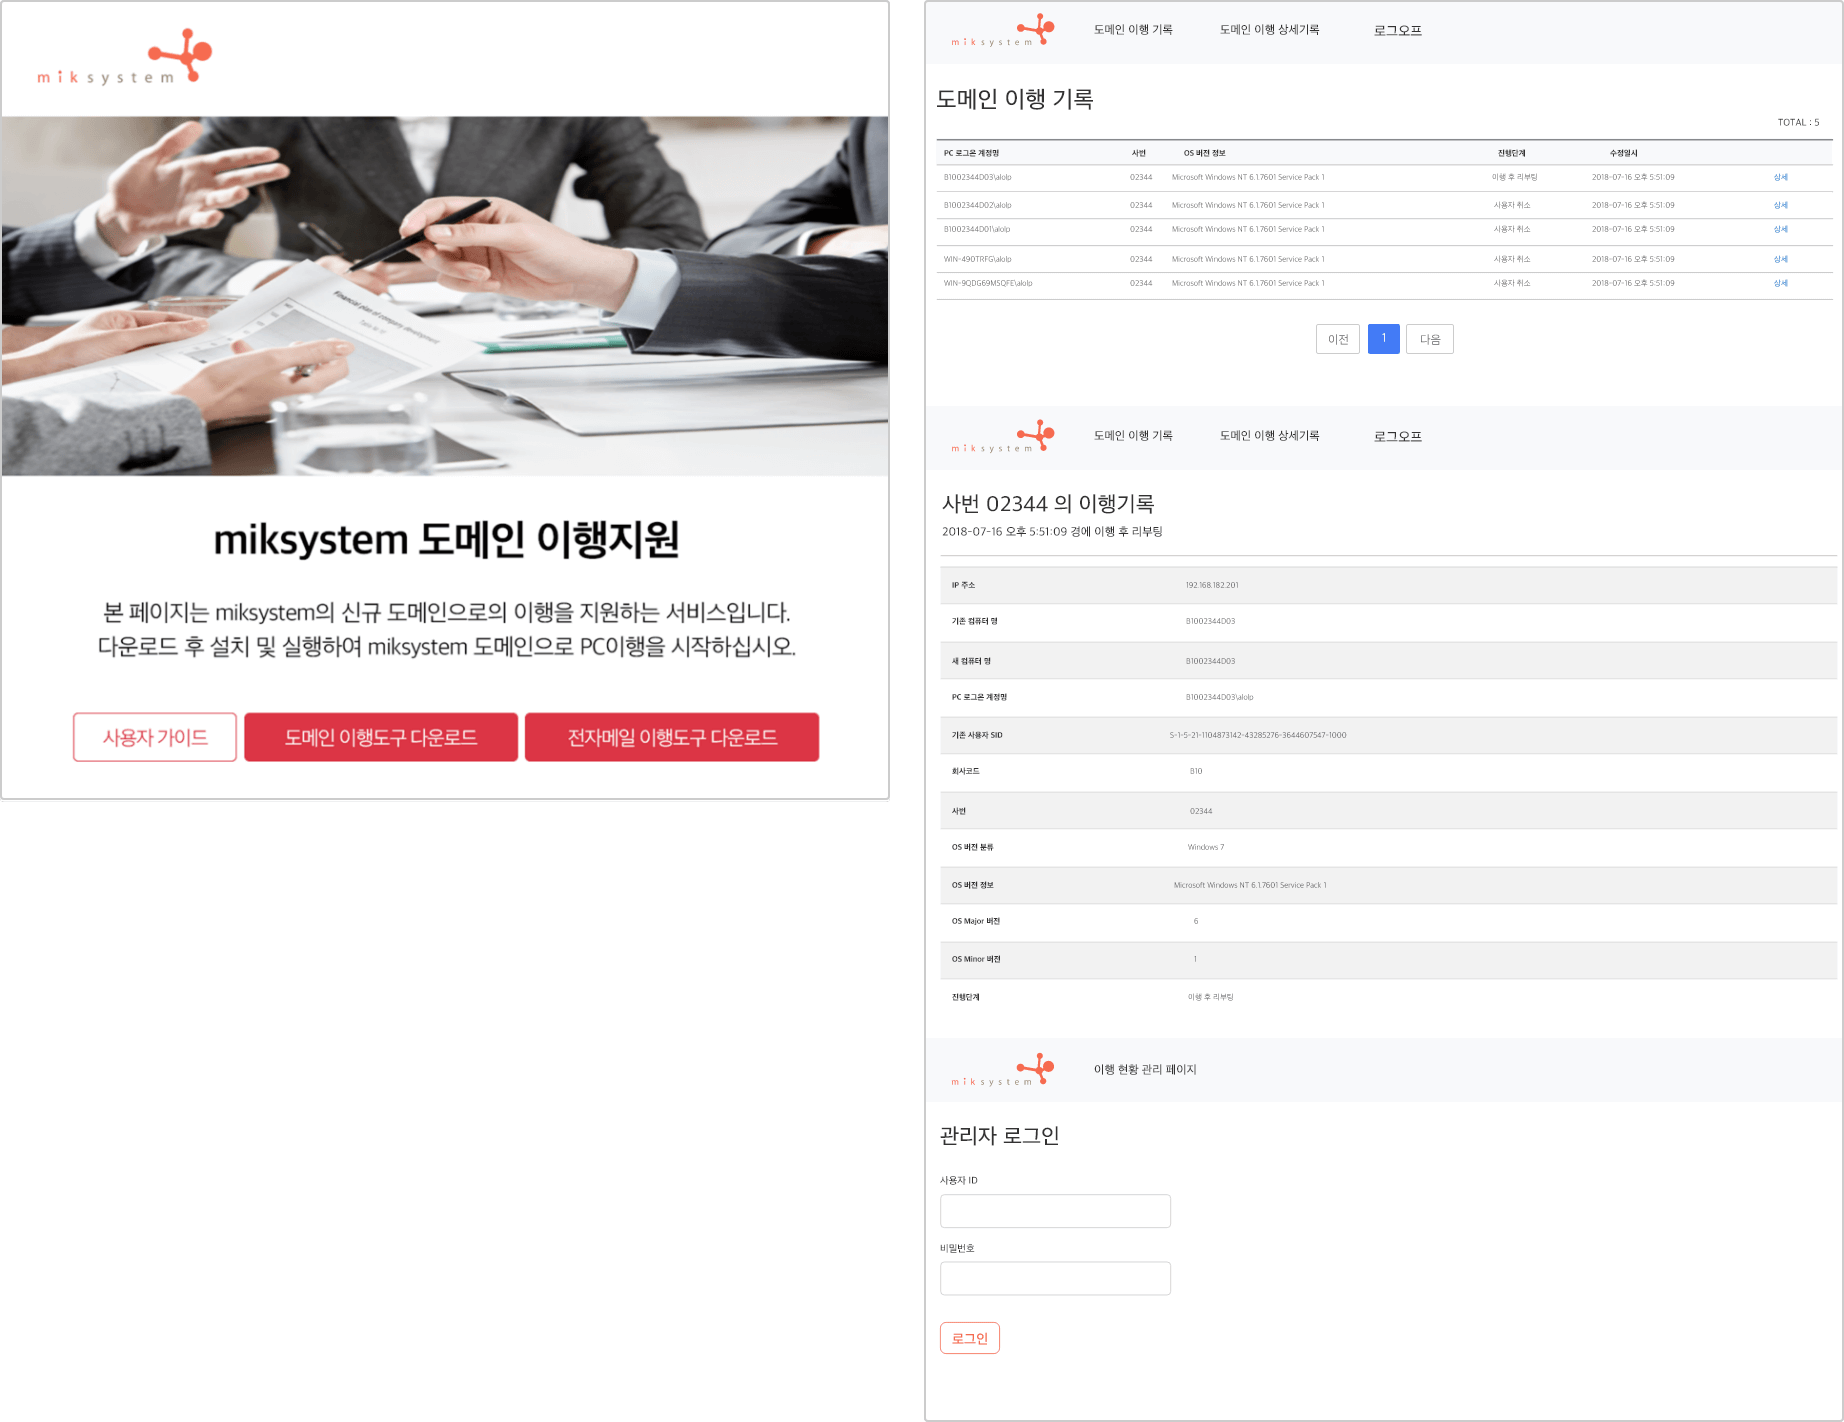The image size is (1844, 1422).
Task: Click WIN-490TRFG\alolp cell in the list
Action: [x=977, y=260]
